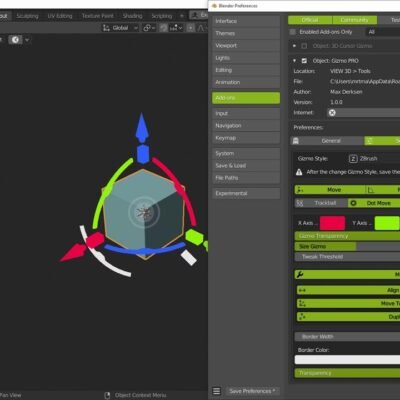400x400 pixels.
Task: Click the center dot move circle on cube
Action: coord(144,212)
